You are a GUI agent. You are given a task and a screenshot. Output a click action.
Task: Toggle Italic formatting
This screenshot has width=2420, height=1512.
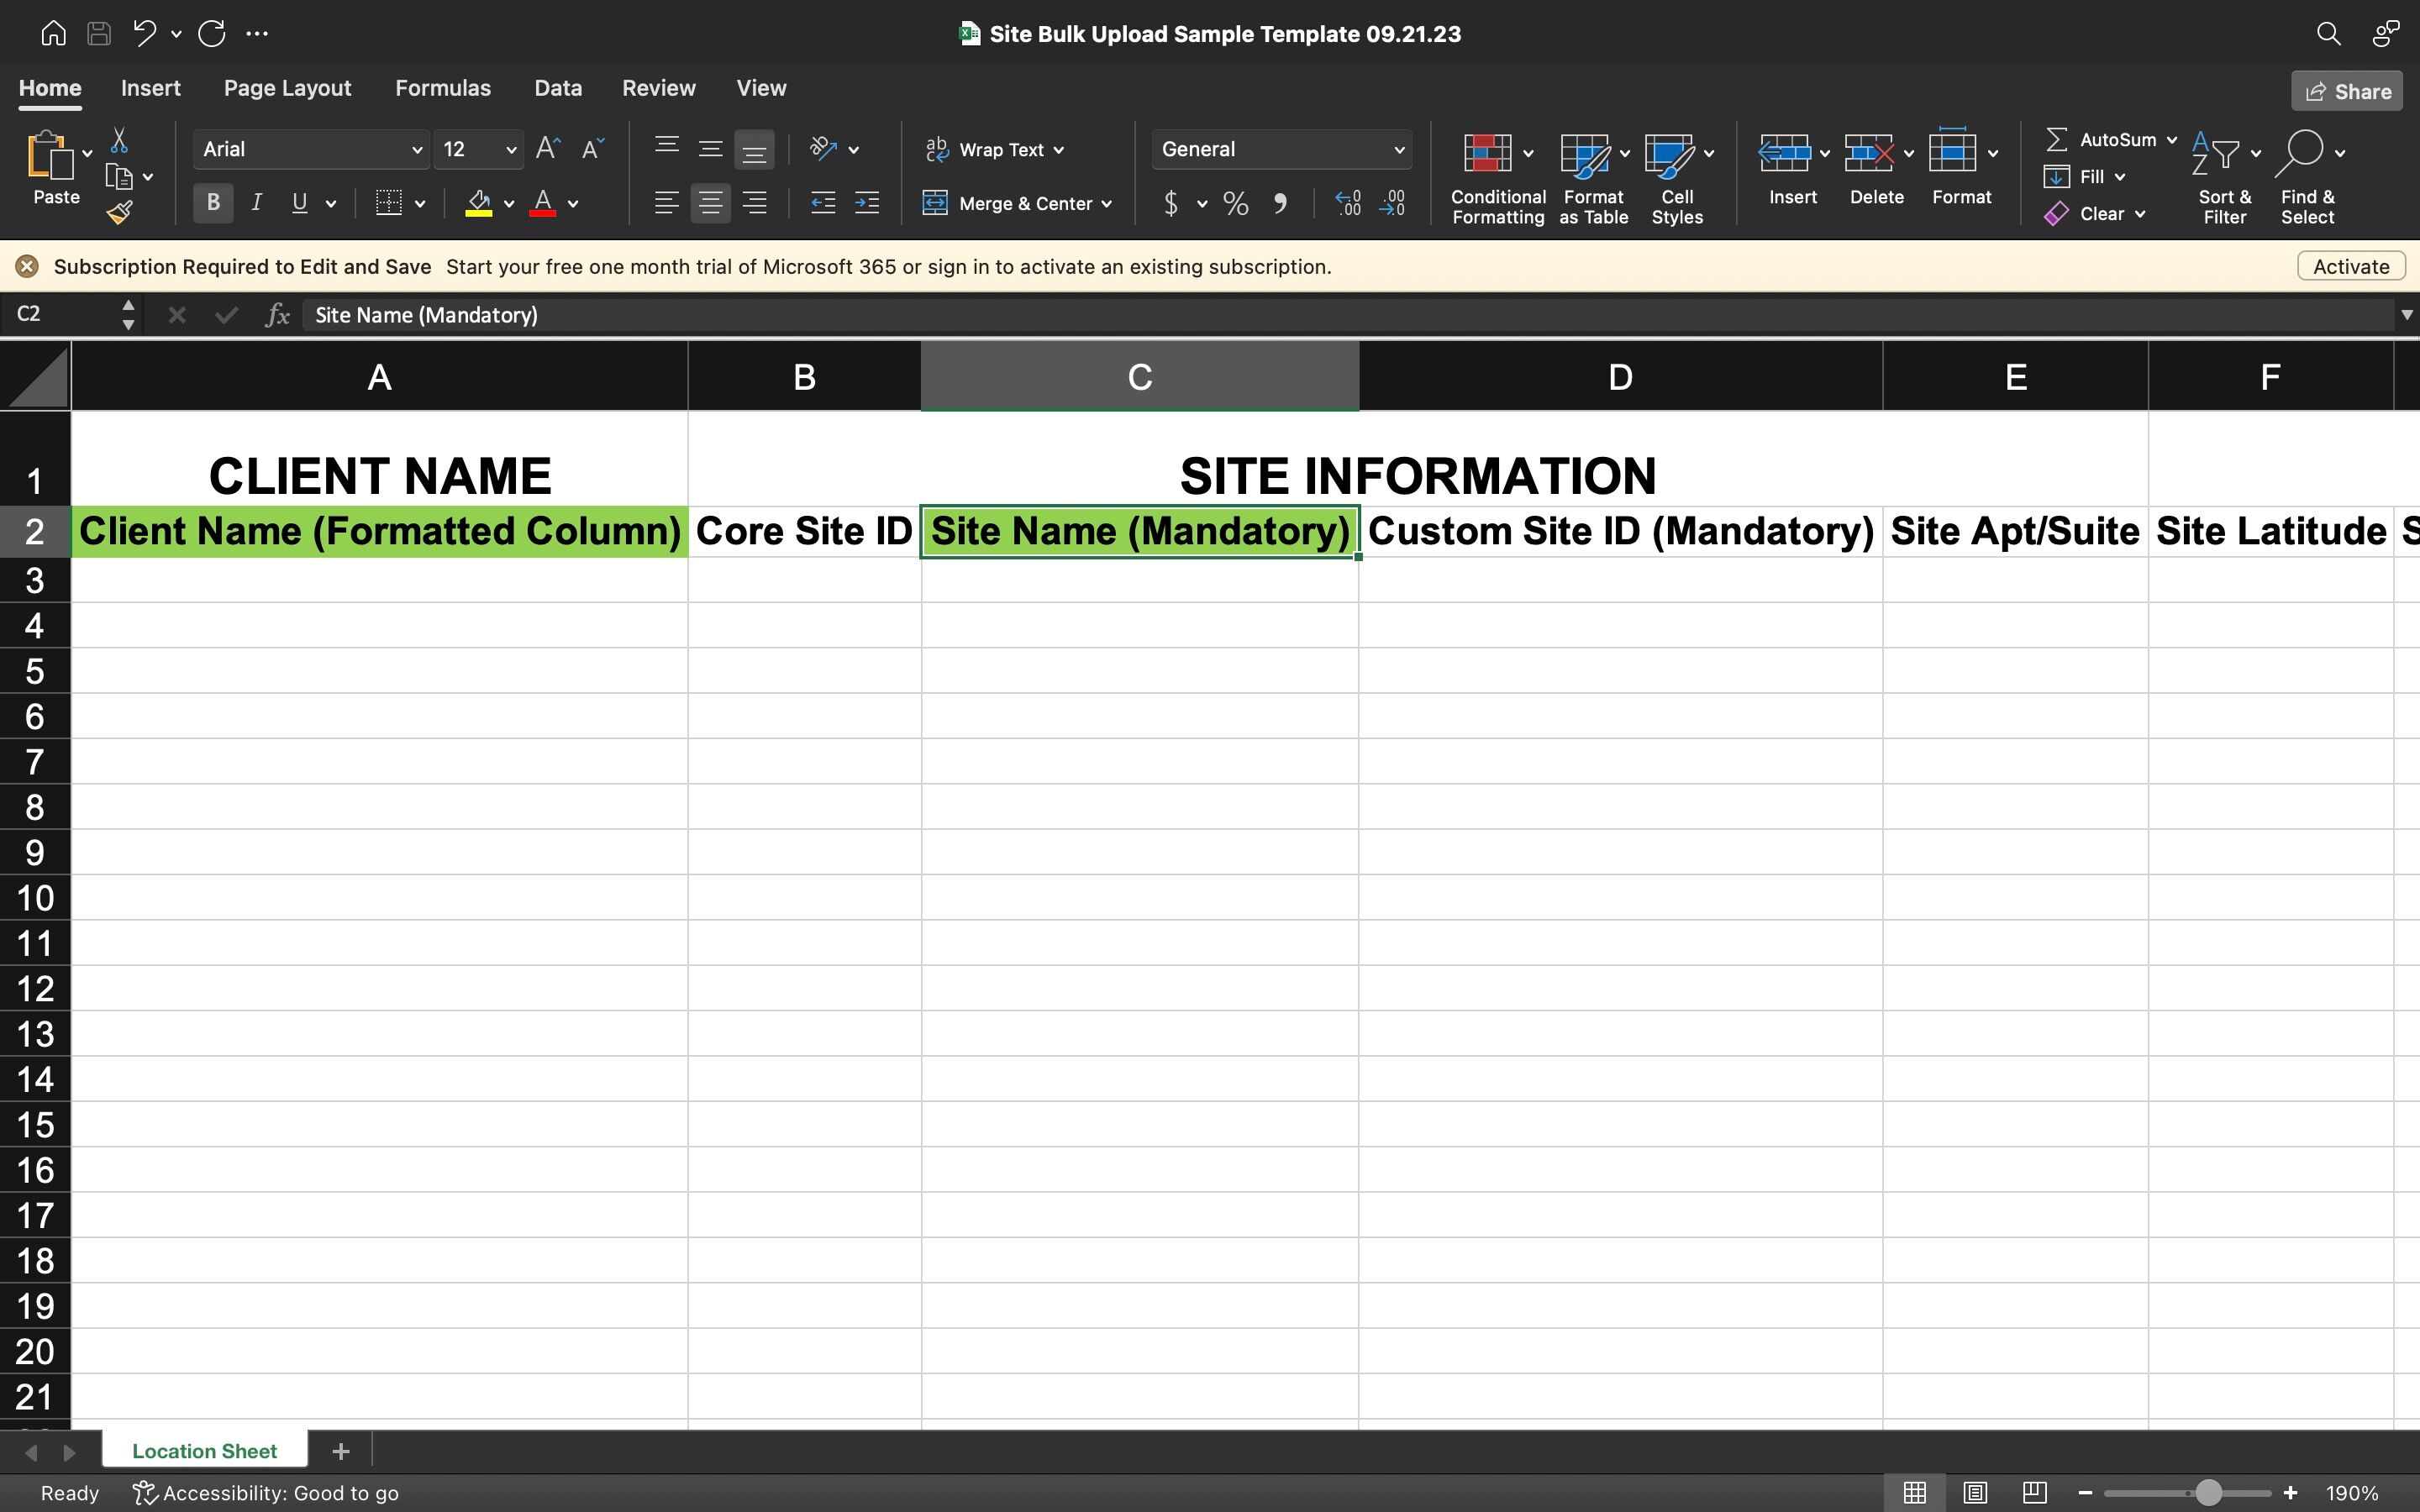pyautogui.click(x=257, y=203)
